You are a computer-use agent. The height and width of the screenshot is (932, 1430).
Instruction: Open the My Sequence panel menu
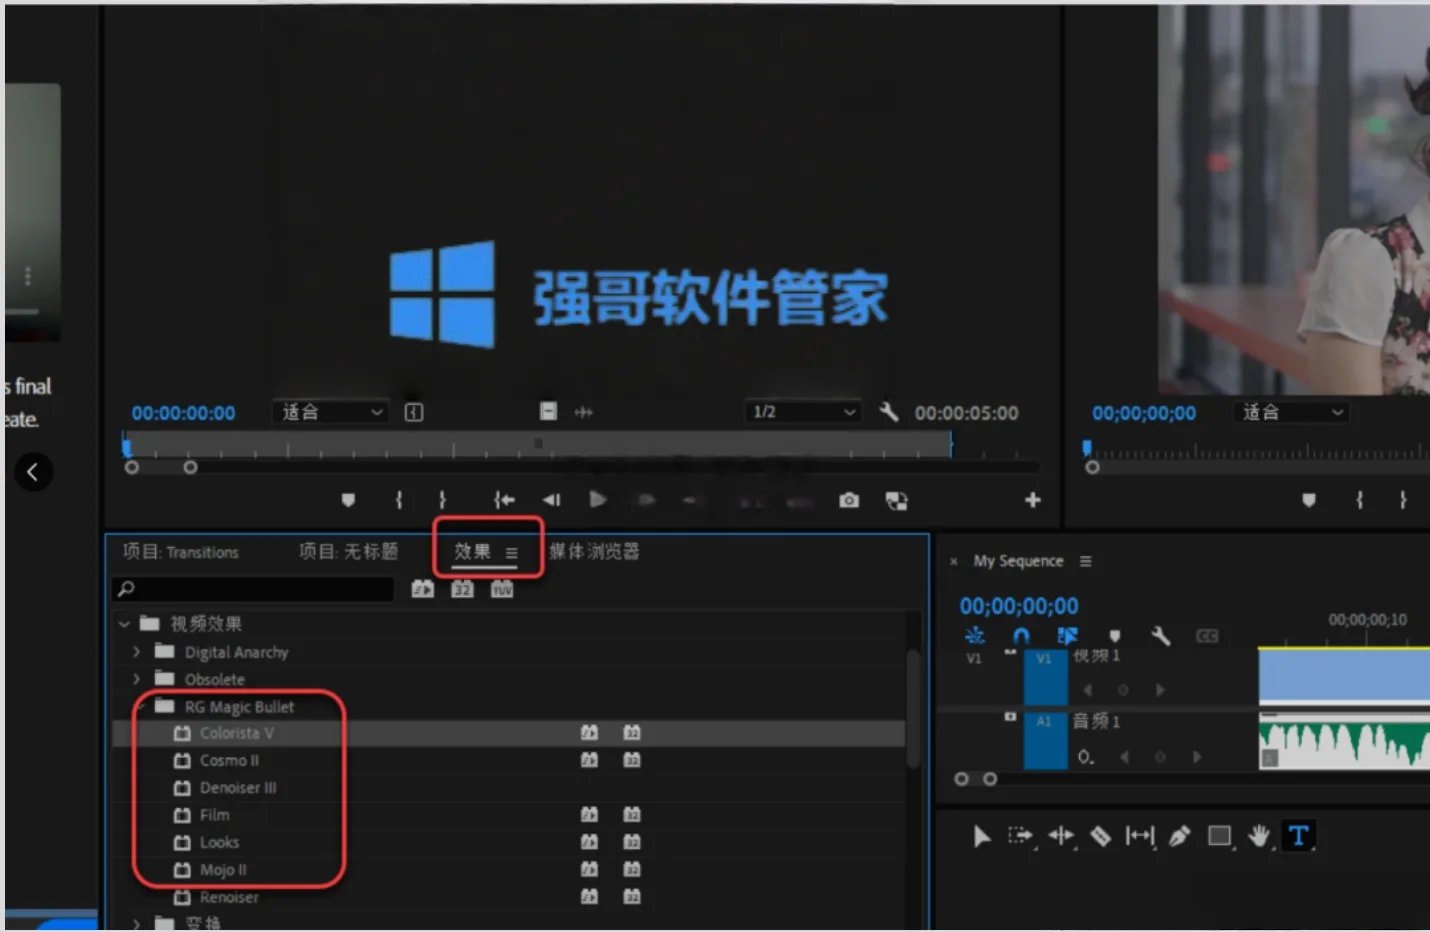pos(1086,562)
